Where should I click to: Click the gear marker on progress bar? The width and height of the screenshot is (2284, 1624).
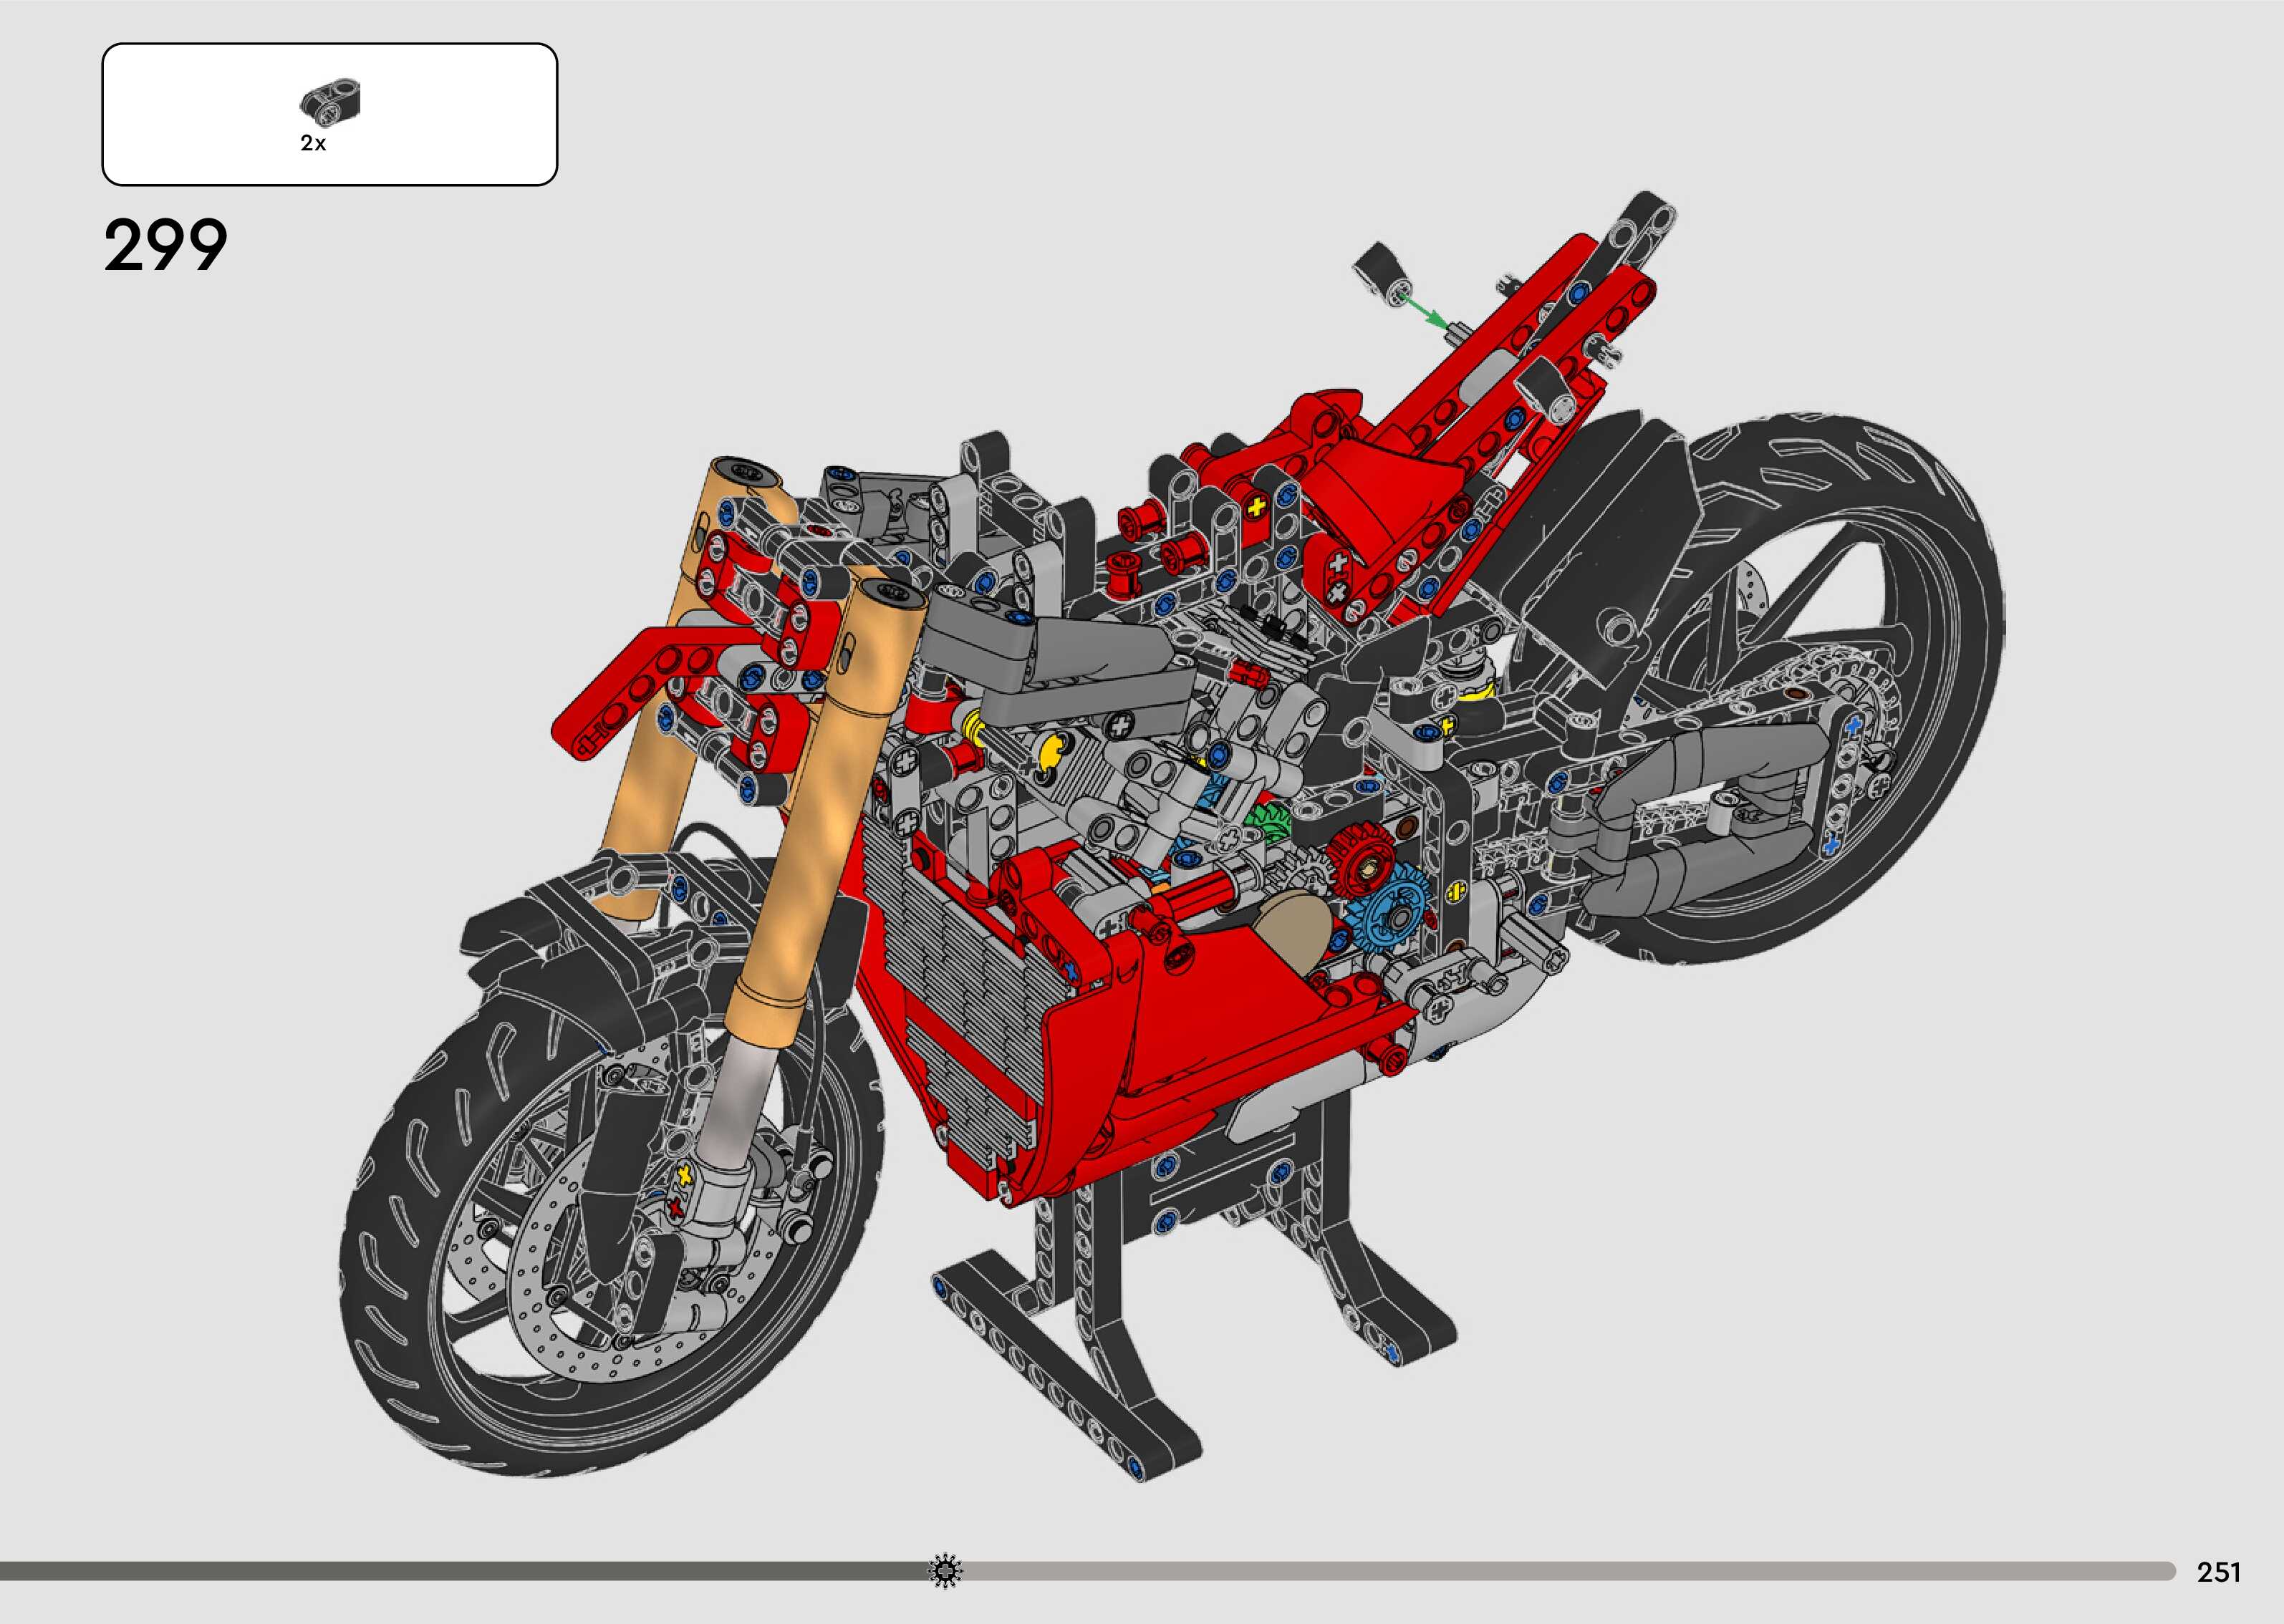945,1571
